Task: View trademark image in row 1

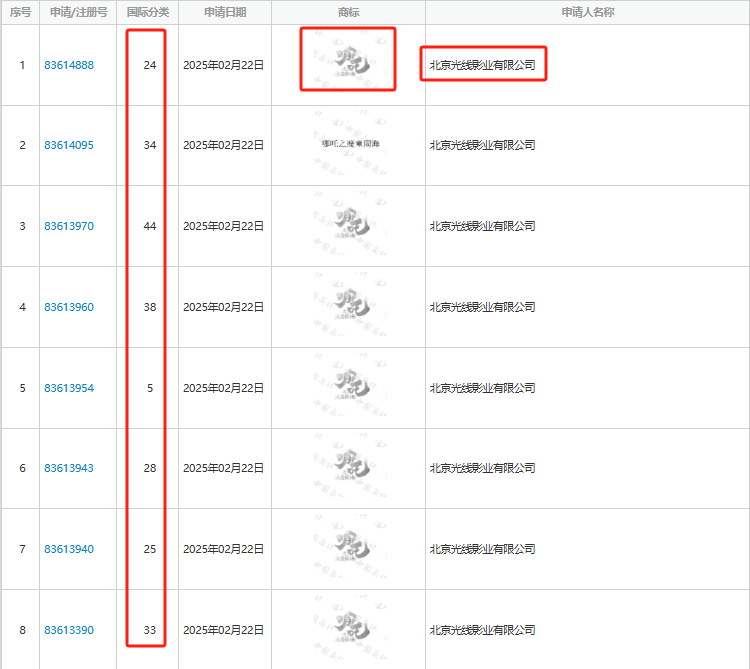Action: click(x=349, y=62)
